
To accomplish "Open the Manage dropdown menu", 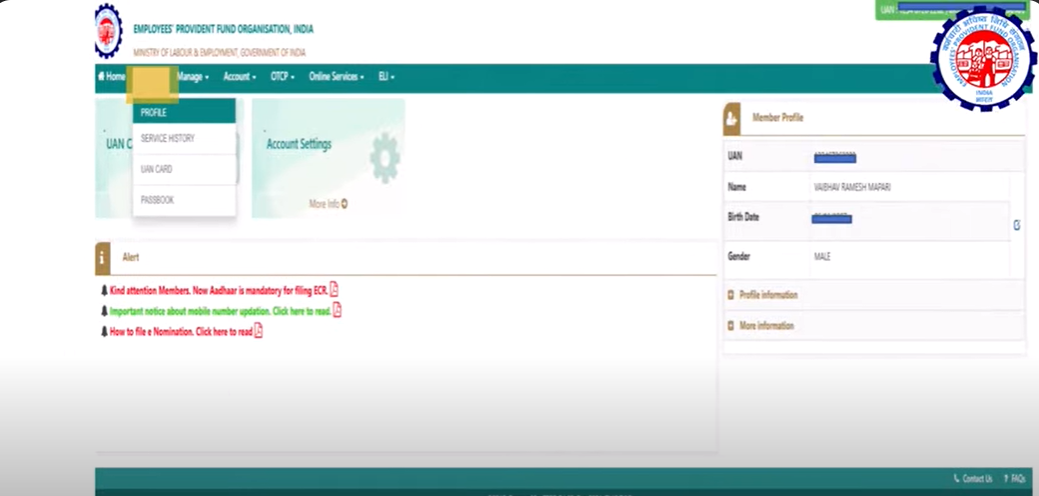I will pos(192,77).
